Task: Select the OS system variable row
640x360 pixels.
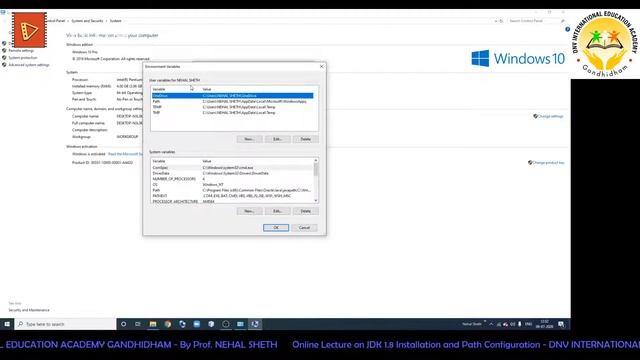Action: click(232, 185)
